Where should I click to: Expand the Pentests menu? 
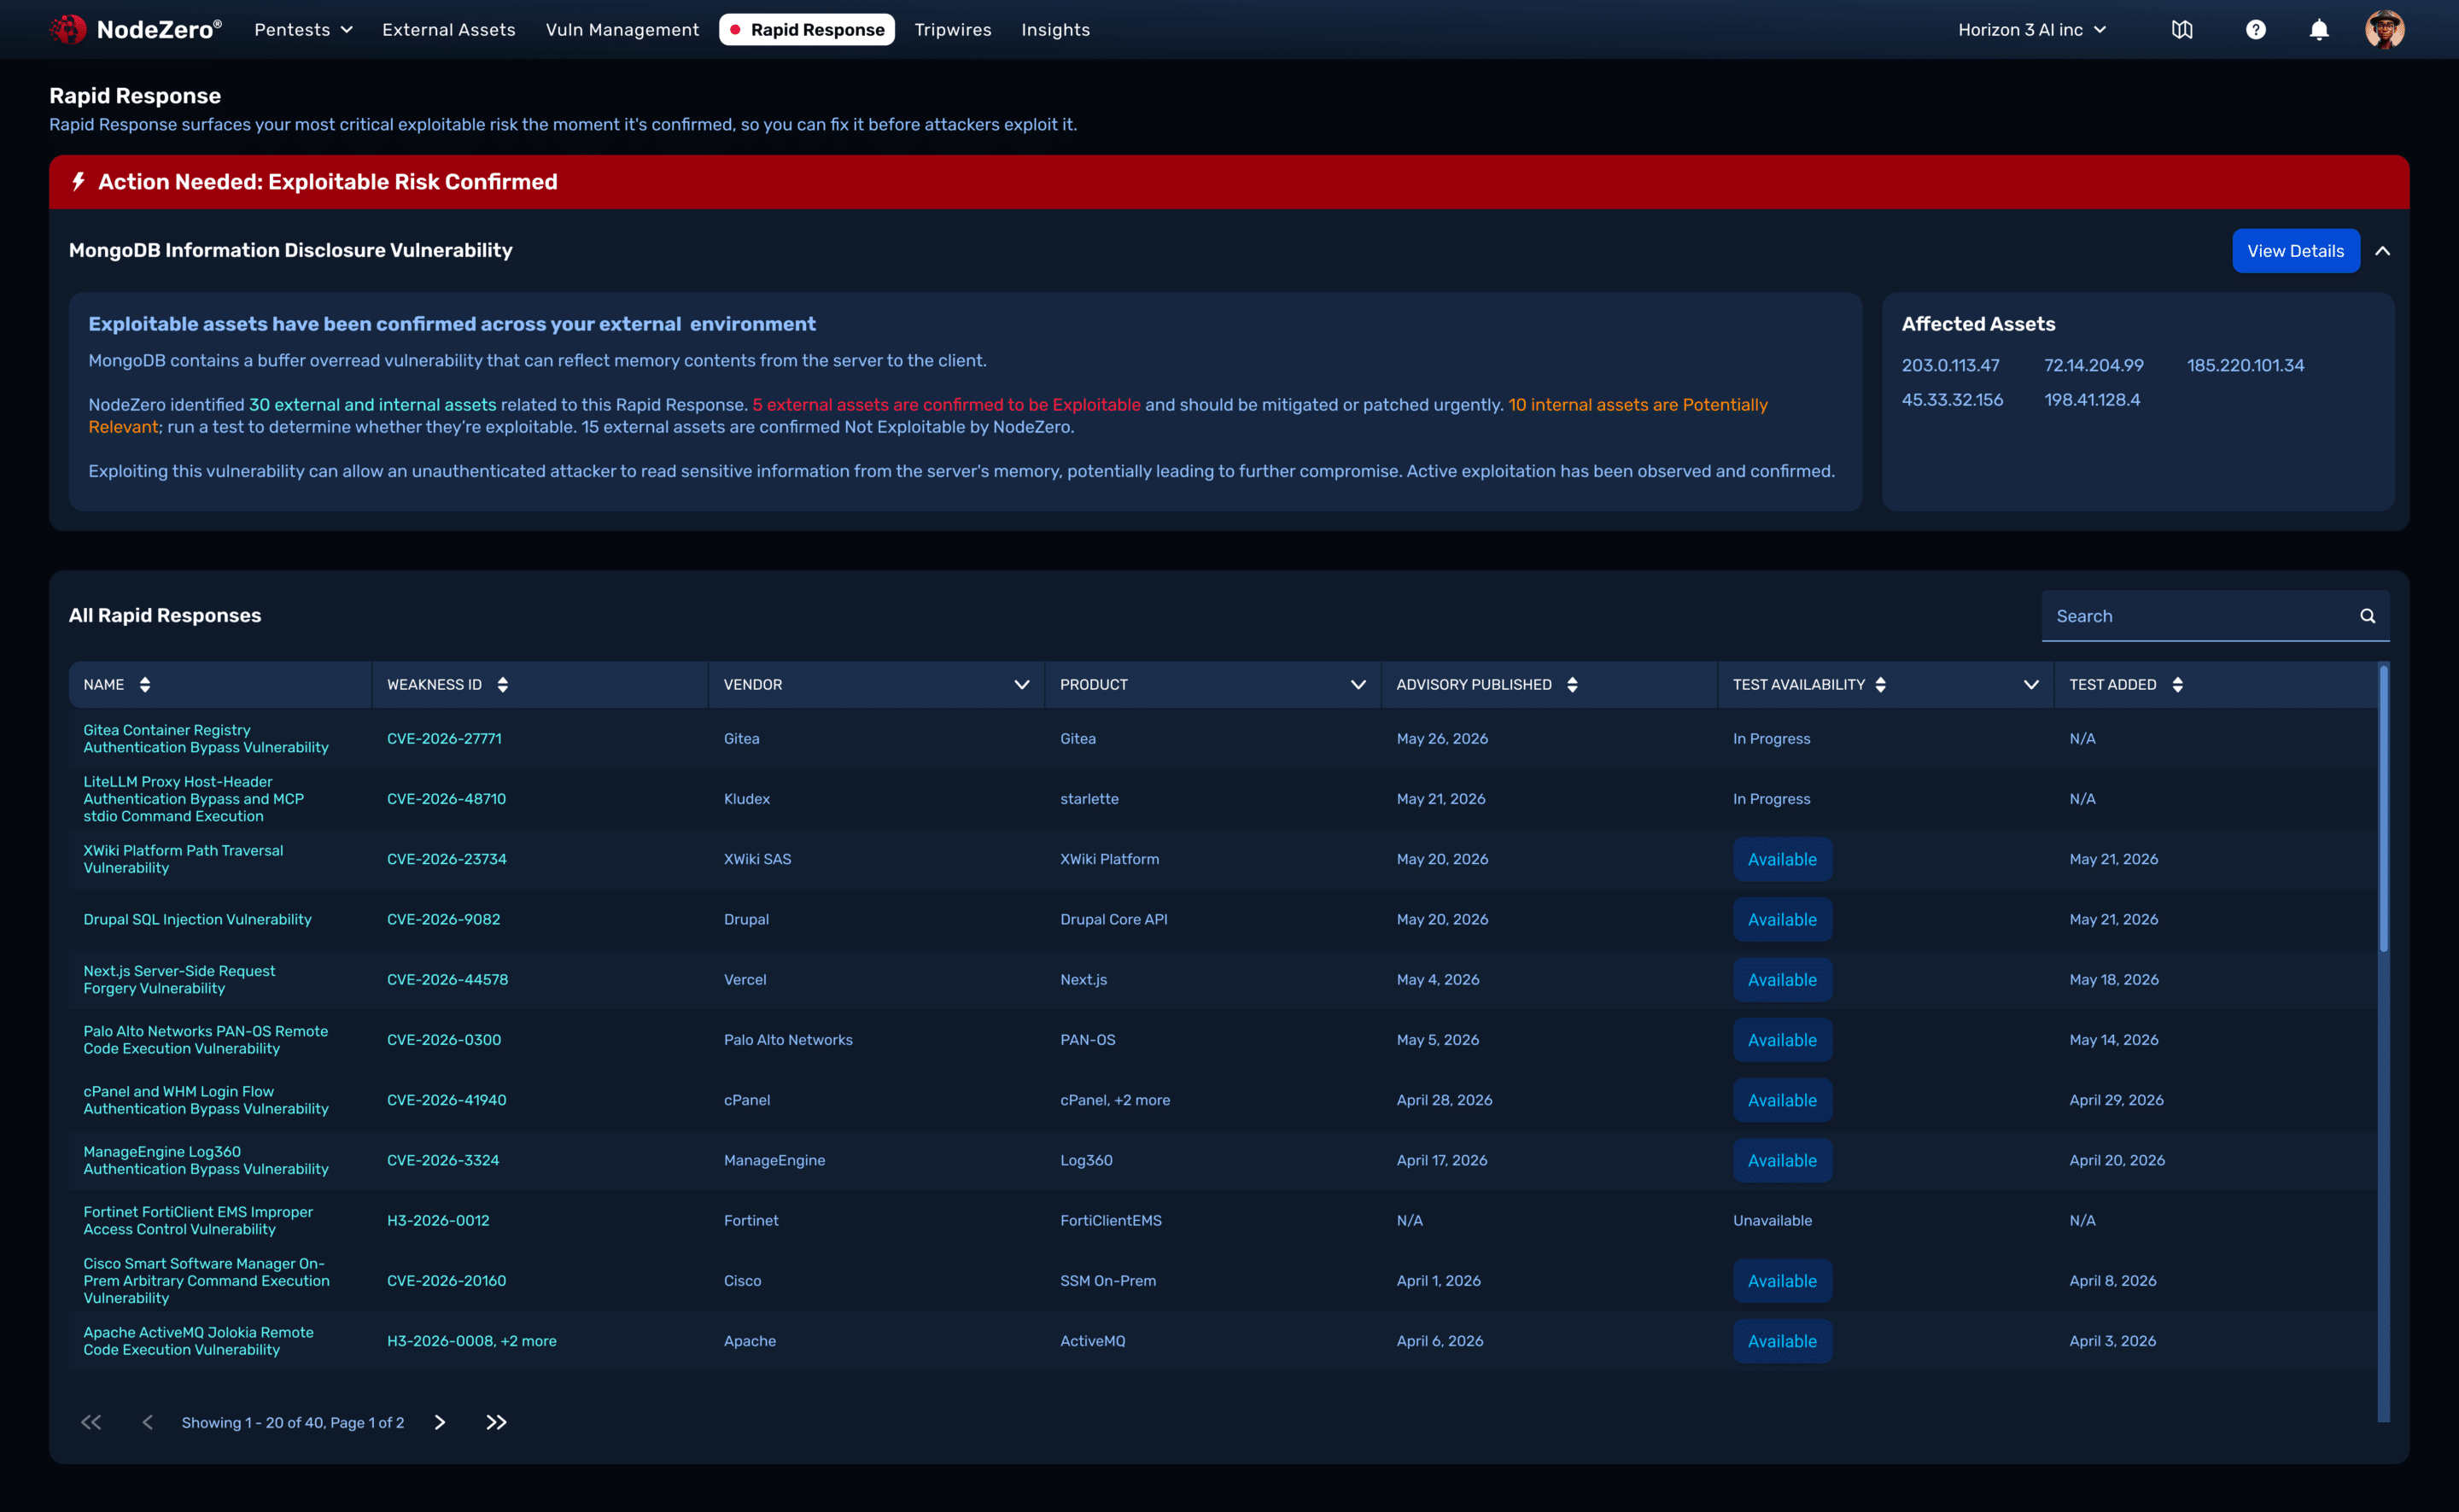[303, 30]
